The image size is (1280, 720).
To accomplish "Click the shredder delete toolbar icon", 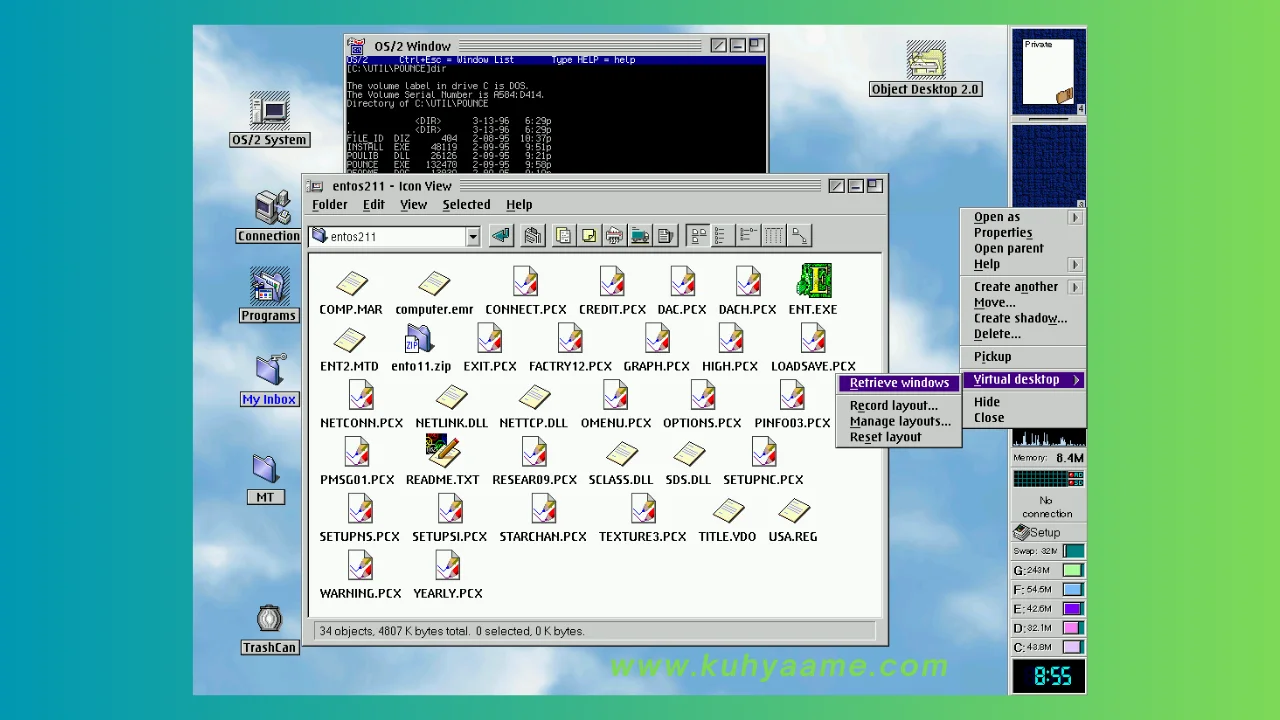I will point(614,236).
